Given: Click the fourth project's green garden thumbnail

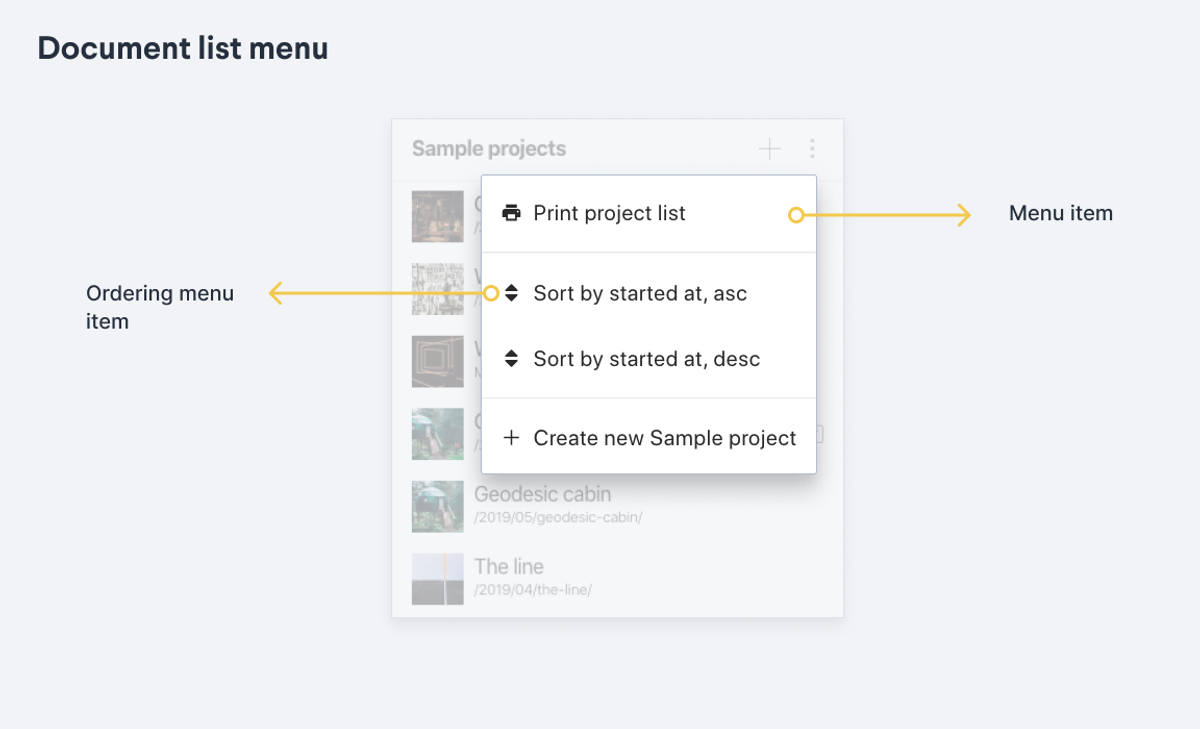Looking at the screenshot, I should (437, 433).
